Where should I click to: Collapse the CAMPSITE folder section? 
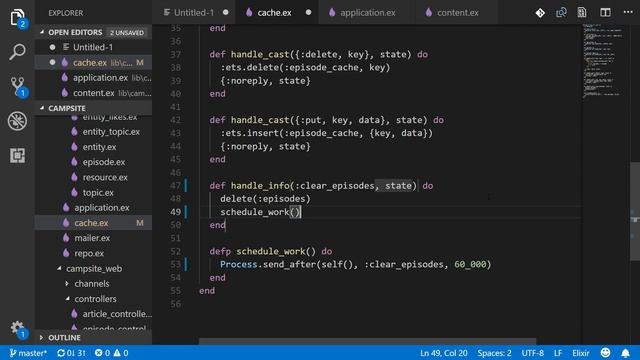point(67,108)
